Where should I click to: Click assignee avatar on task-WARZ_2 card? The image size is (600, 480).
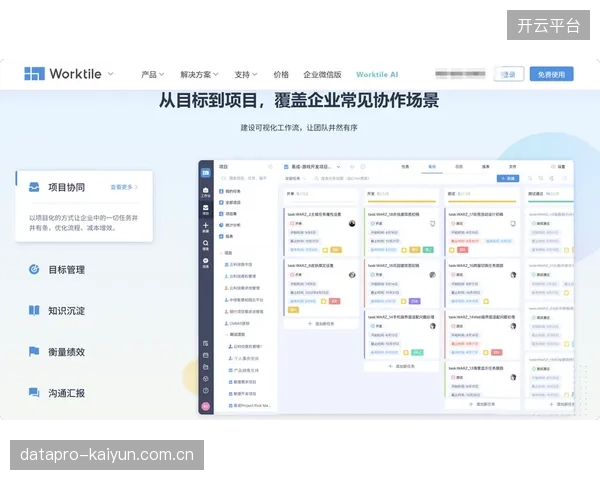pos(352,224)
